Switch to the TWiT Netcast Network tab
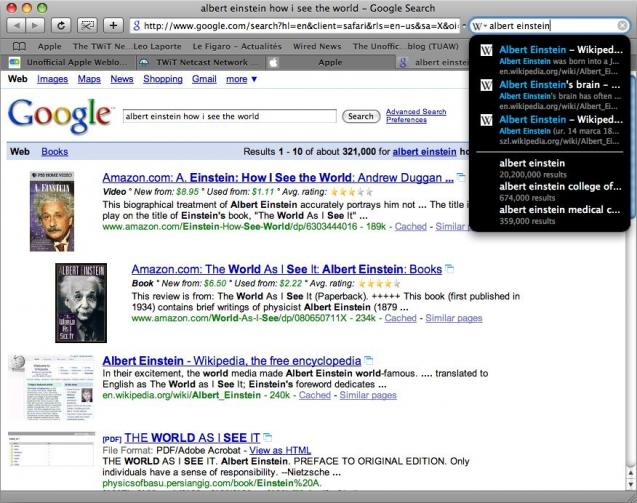Image resolution: width=637 pixels, height=503 pixels. click(x=202, y=62)
